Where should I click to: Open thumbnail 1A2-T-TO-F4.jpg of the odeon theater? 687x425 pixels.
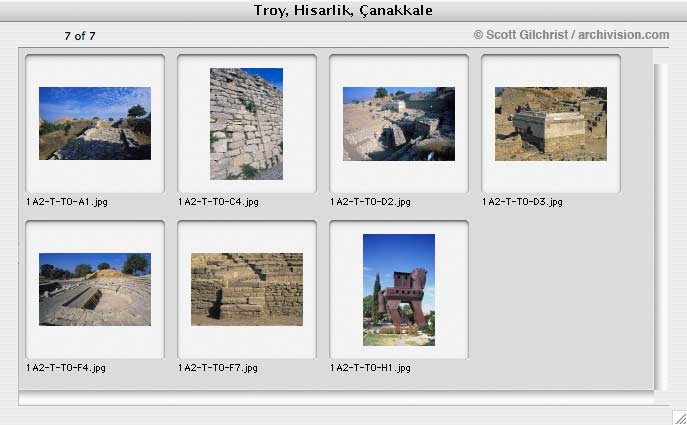pyautogui.click(x=95, y=289)
